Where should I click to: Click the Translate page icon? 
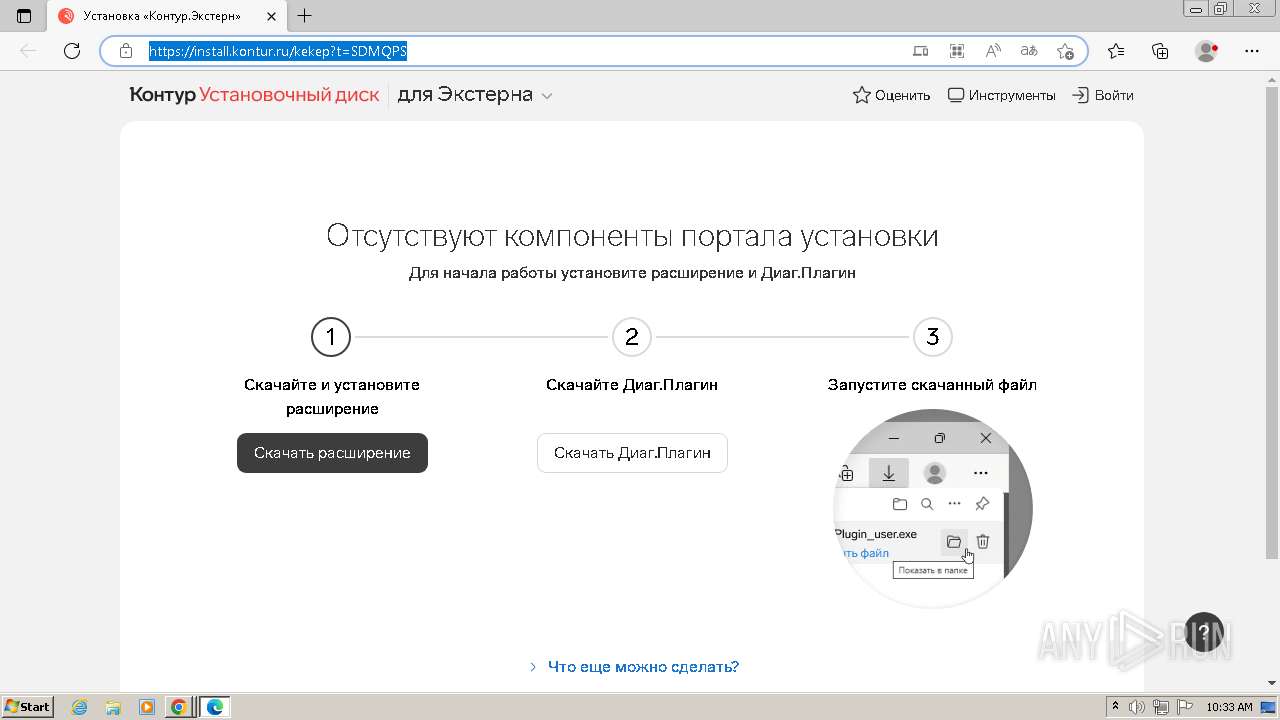point(1029,51)
